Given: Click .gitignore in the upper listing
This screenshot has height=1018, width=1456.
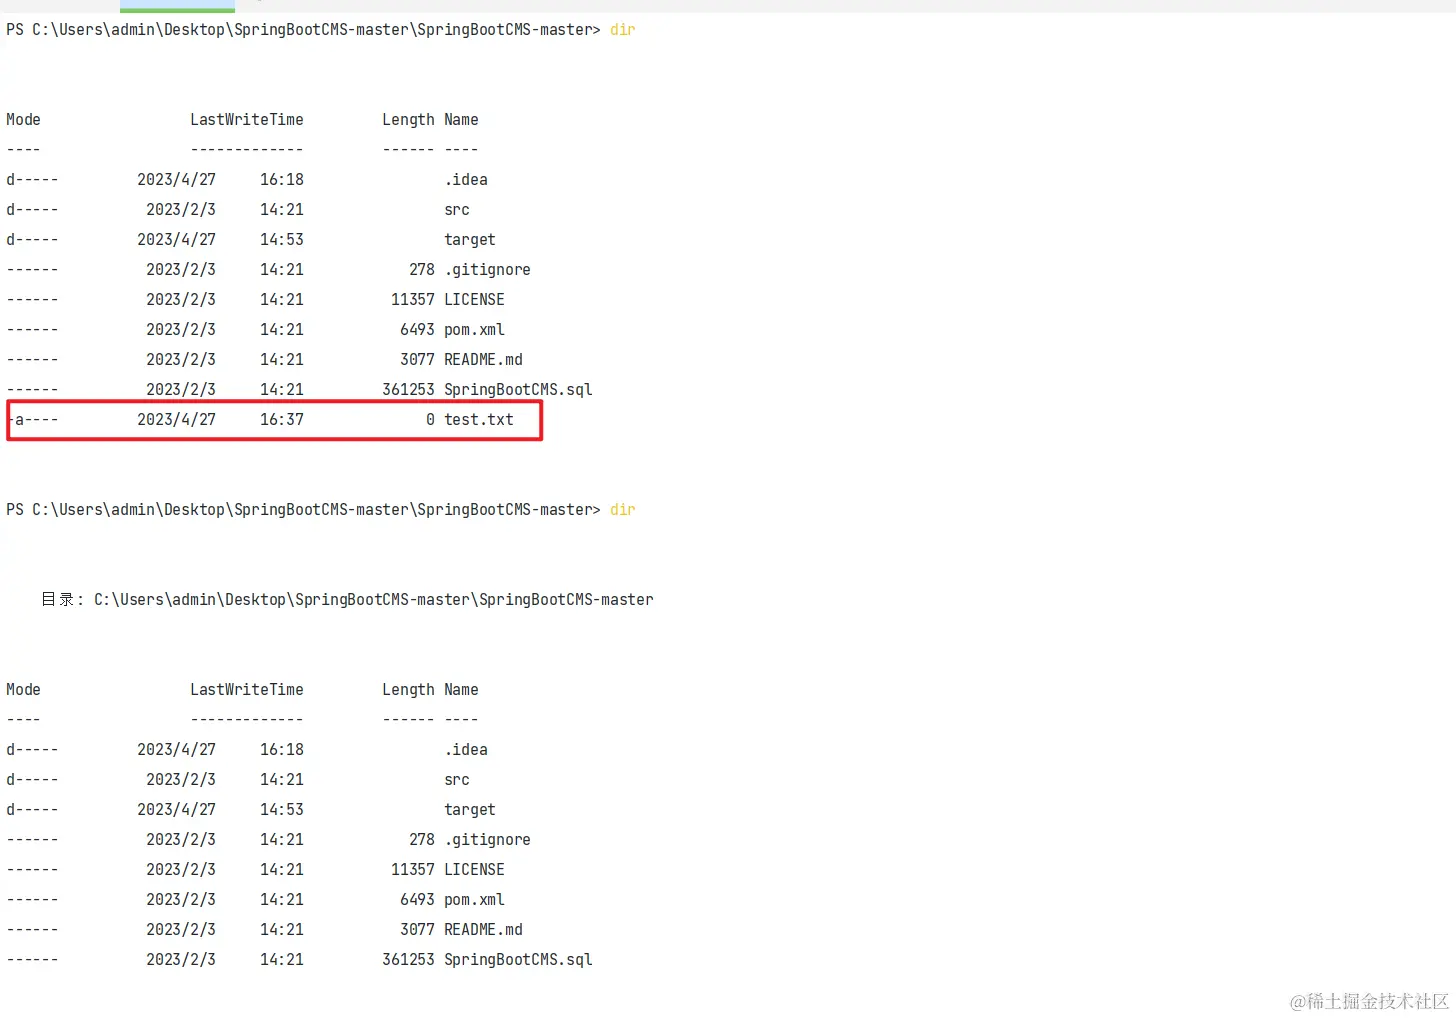Looking at the screenshot, I should click(487, 270).
